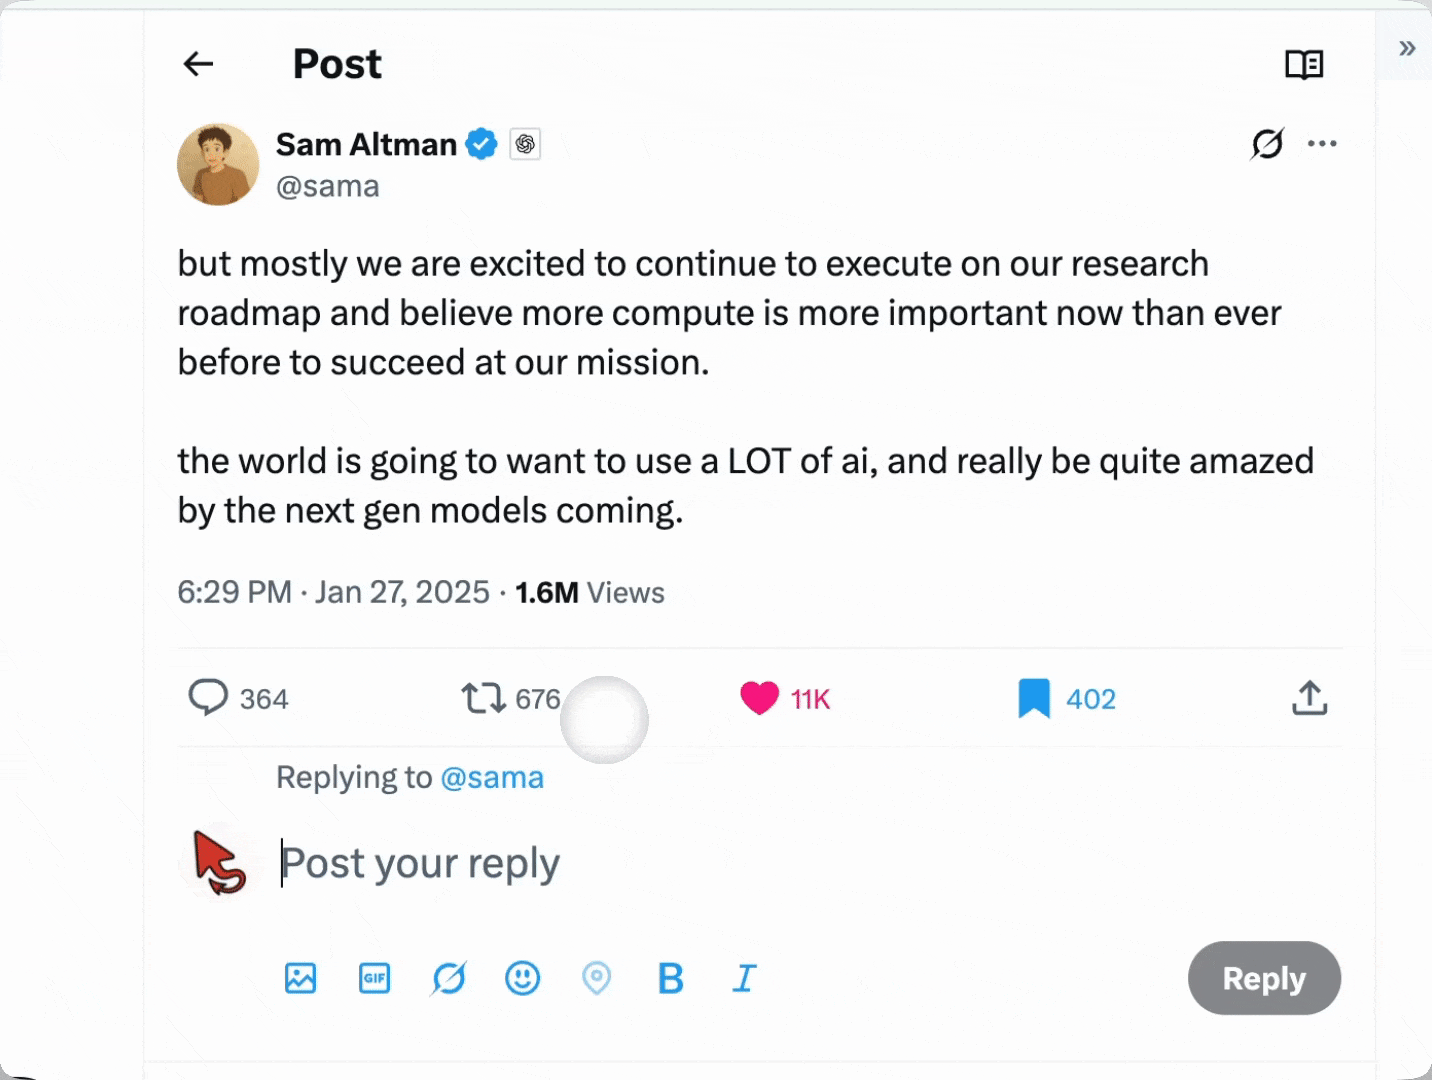
Task: Share this post via the share icon
Action: pos(1310,698)
